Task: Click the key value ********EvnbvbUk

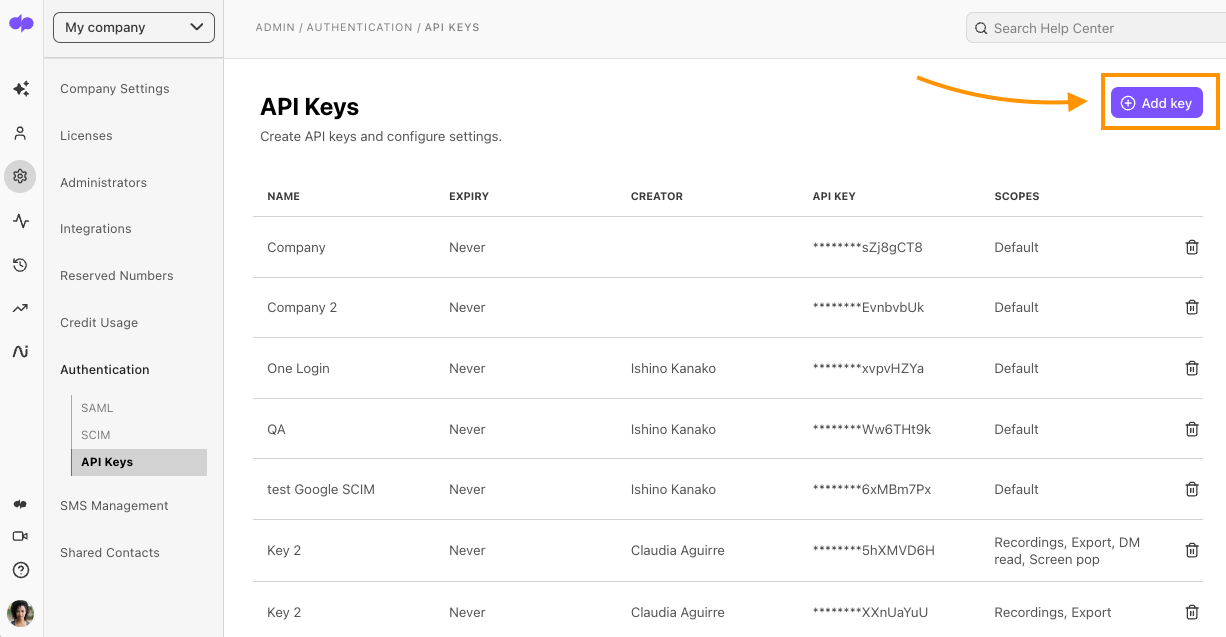Action: pyautogui.click(x=869, y=308)
